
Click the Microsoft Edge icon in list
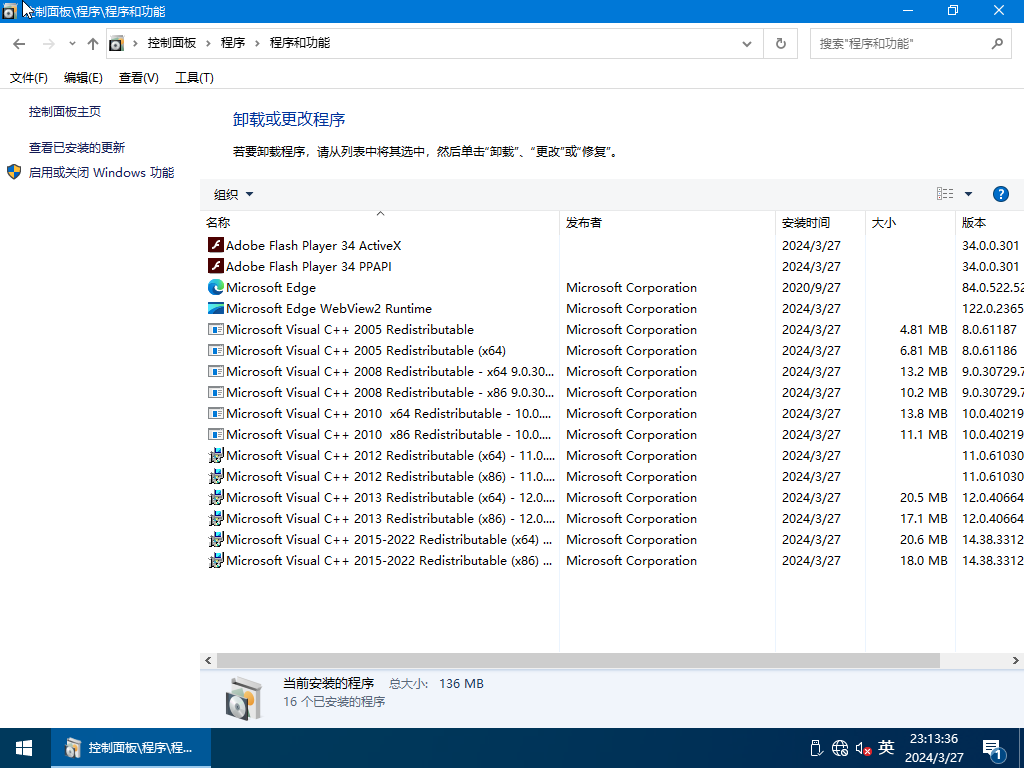click(x=216, y=287)
